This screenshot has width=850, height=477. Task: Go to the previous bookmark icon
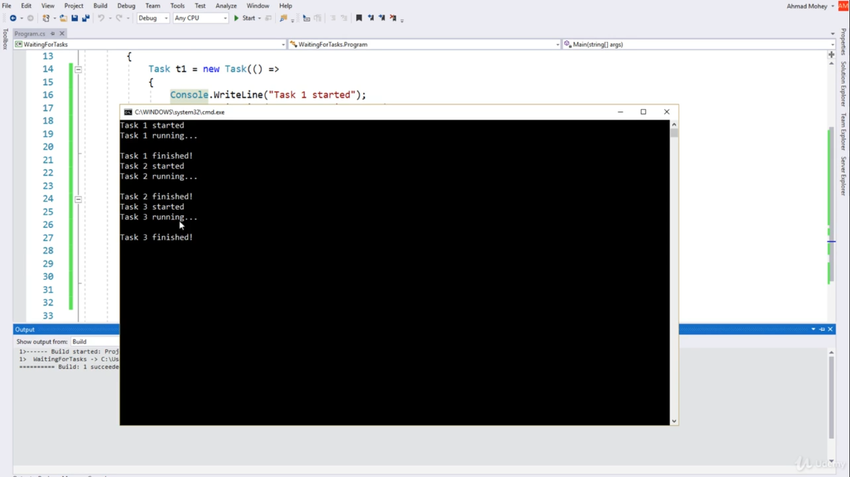pyautogui.click(x=371, y=18)
